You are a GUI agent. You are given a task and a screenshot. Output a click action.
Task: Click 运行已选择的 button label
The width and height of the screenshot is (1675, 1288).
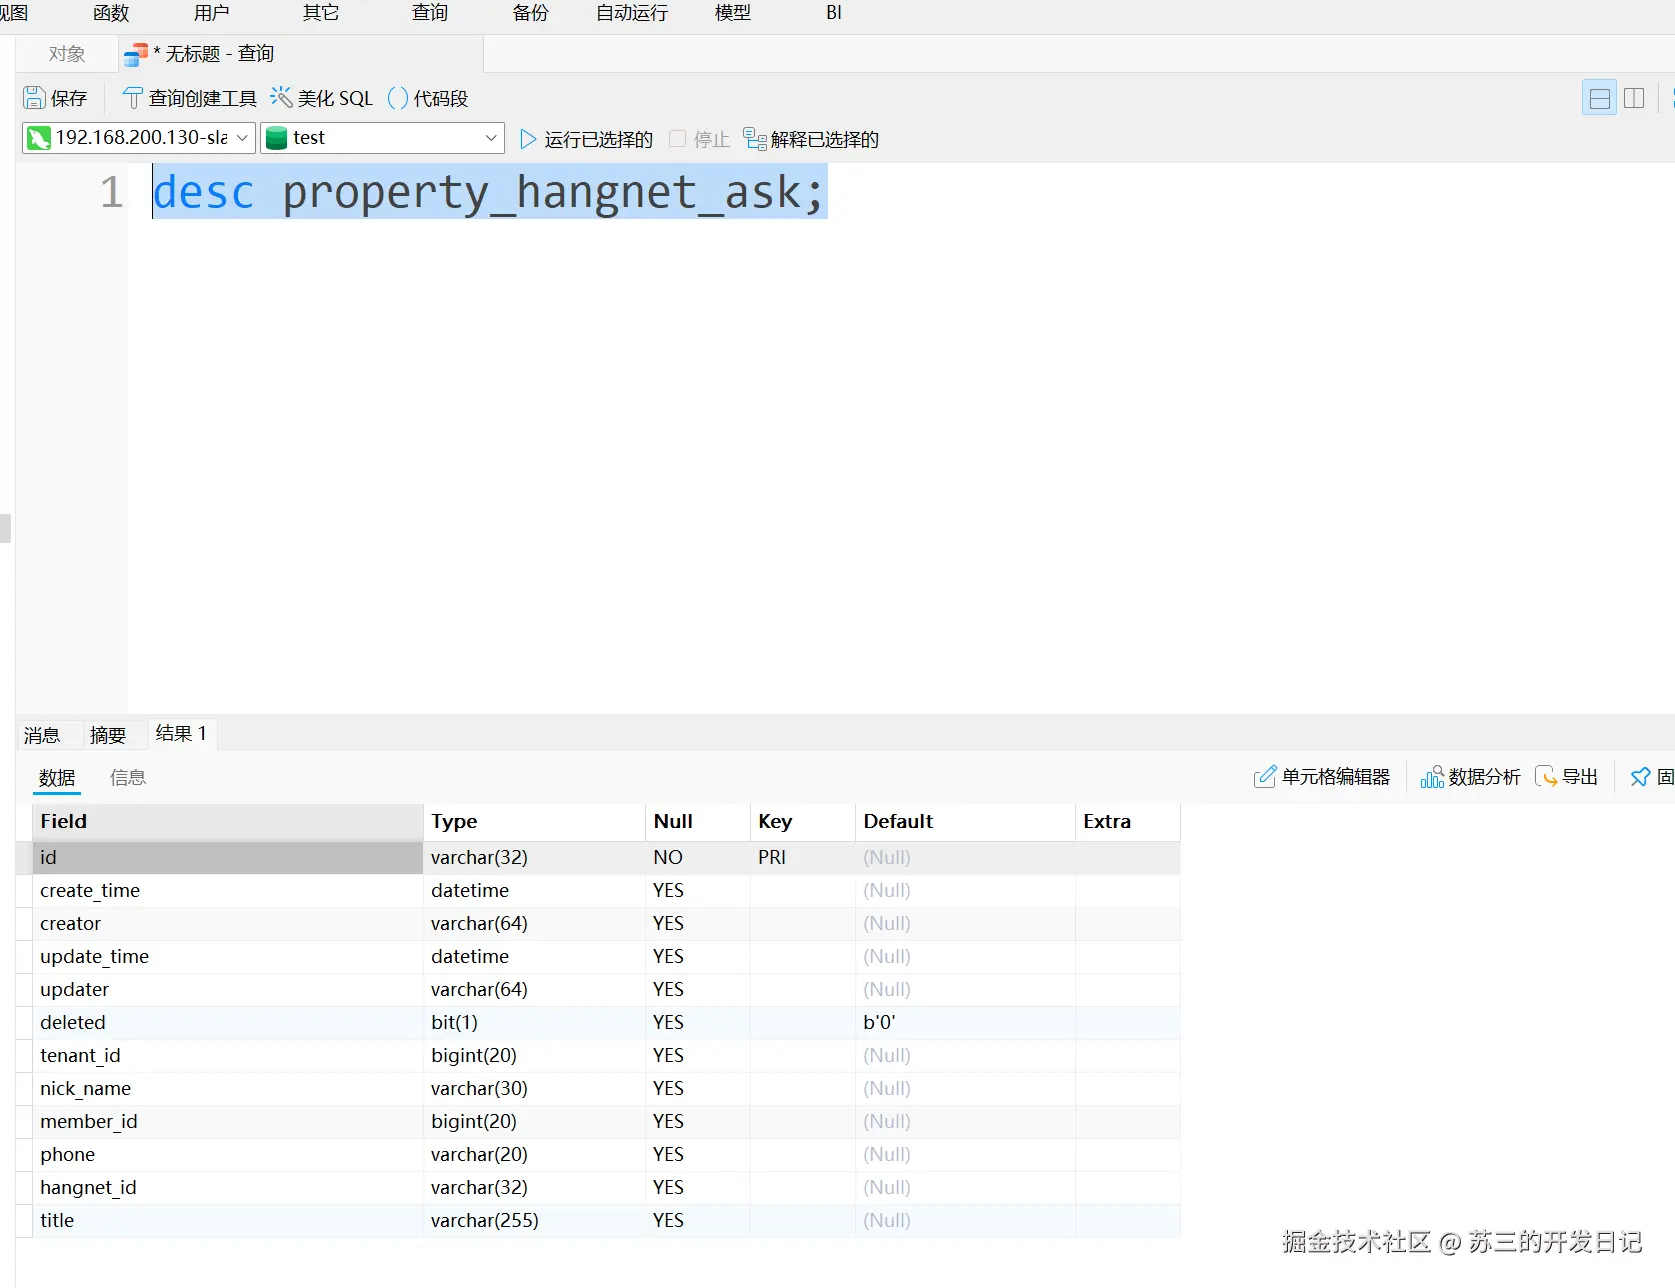(599, 139)
